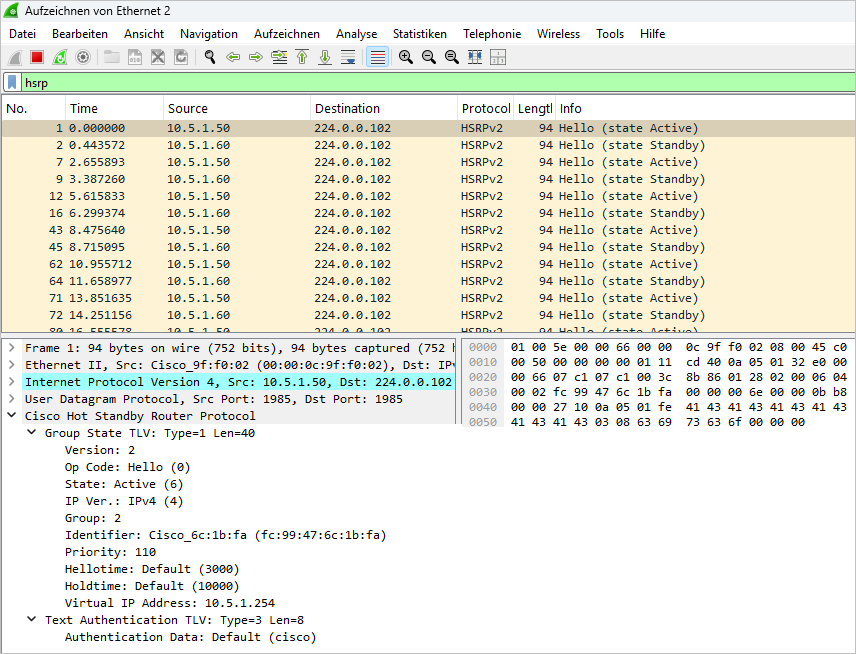The width and height of the screenshot is (856, 654).
Task: Click the Protocol column header
Action: click(485, 108)
